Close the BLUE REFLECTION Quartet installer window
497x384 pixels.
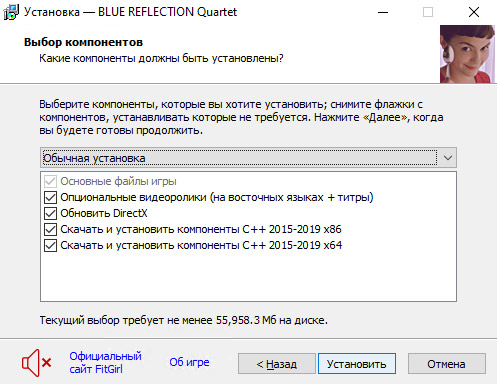click(474, 12)
